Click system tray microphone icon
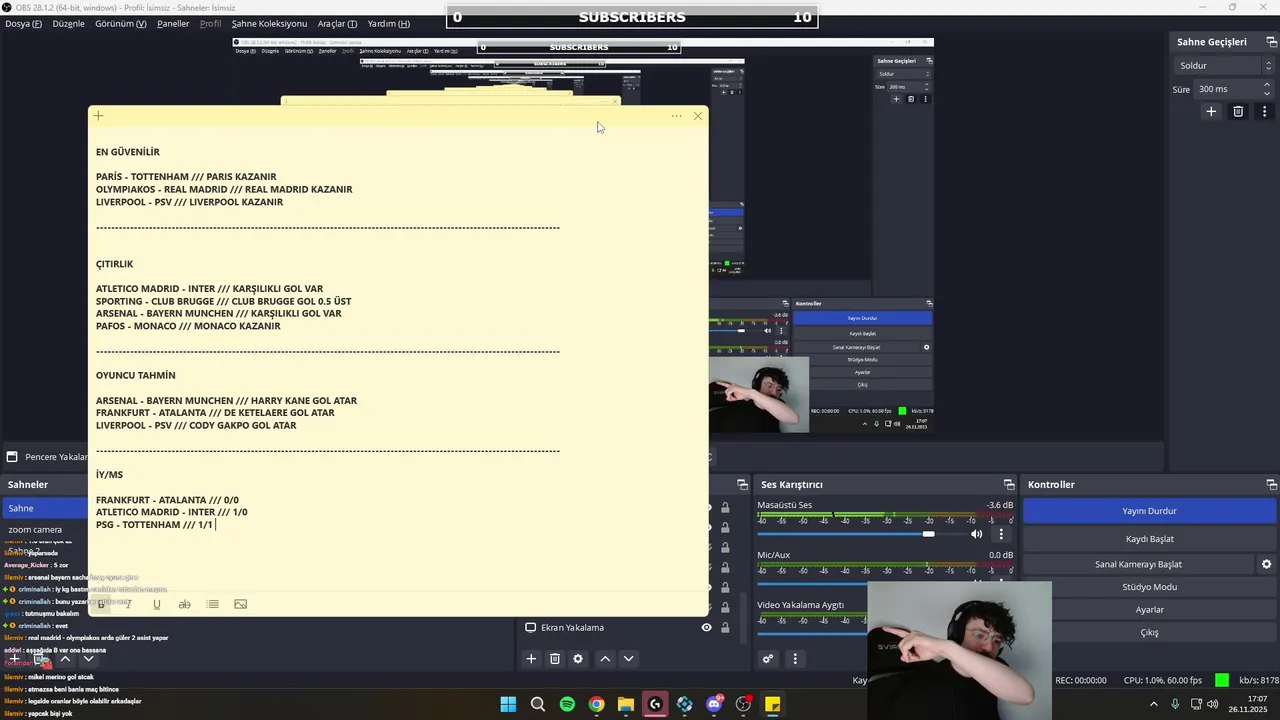Viewport: 1280px width, 720px height. click(x=1175, y=704)
